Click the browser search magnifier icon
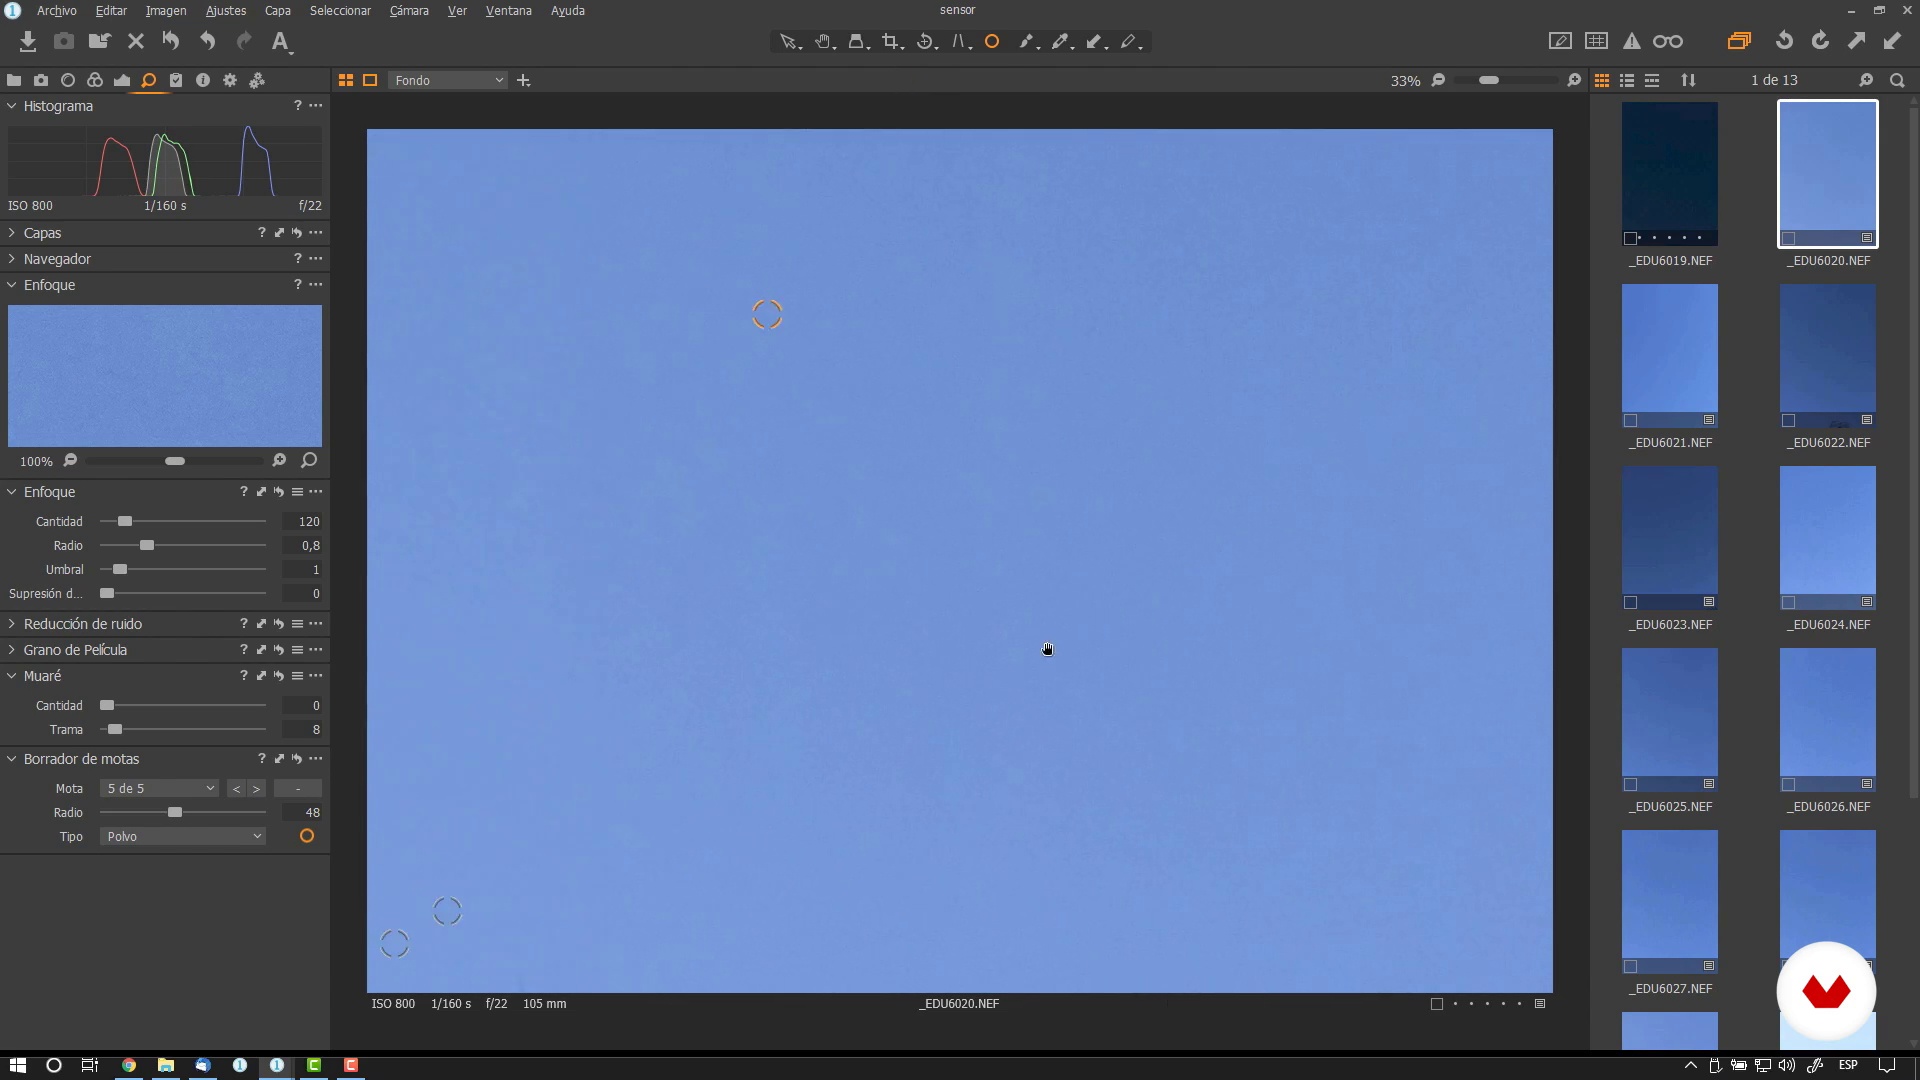Screen dimensions: 1920x1080 click(x=1897, y=80)
